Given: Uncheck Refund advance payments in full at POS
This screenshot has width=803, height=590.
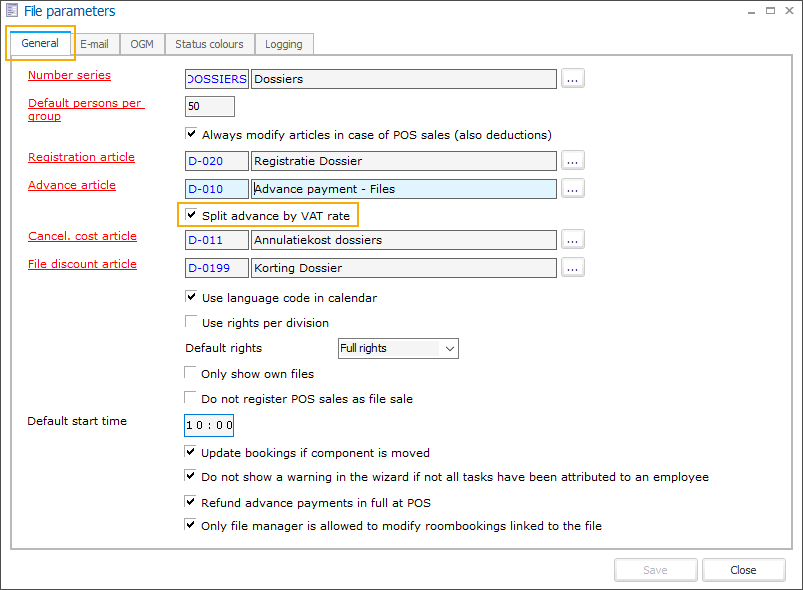Looking at the screenshot, I should tap(192, 503).
